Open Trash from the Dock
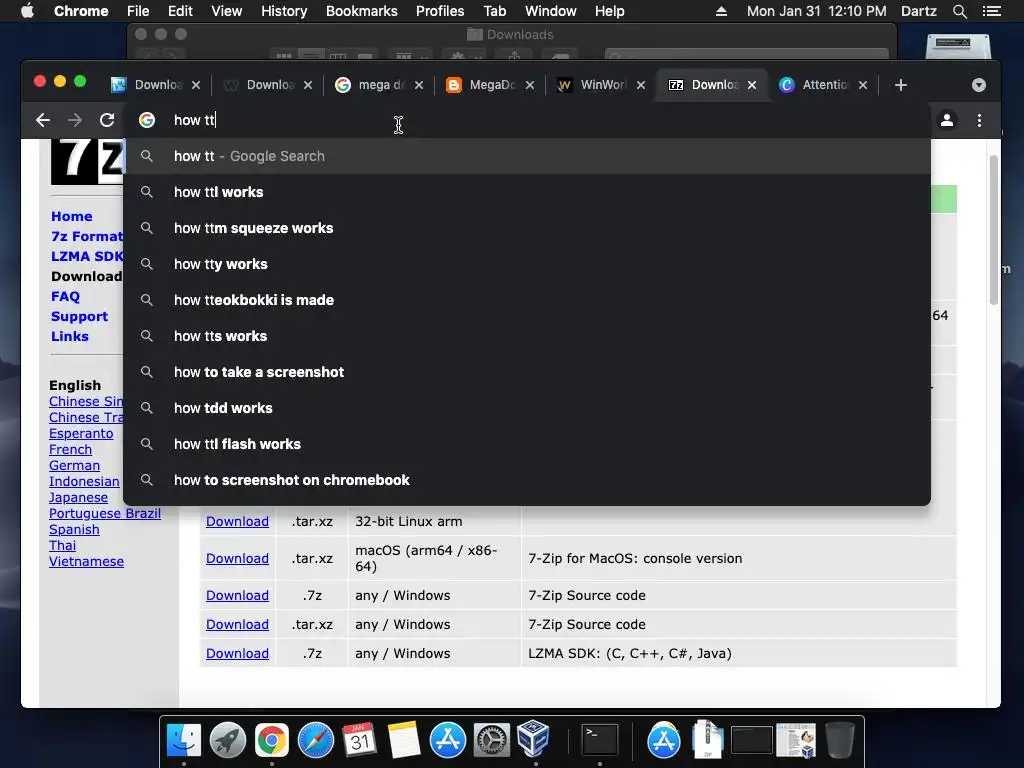The height and width of the screenshot is (768, 1024). [x=840, y=740]
